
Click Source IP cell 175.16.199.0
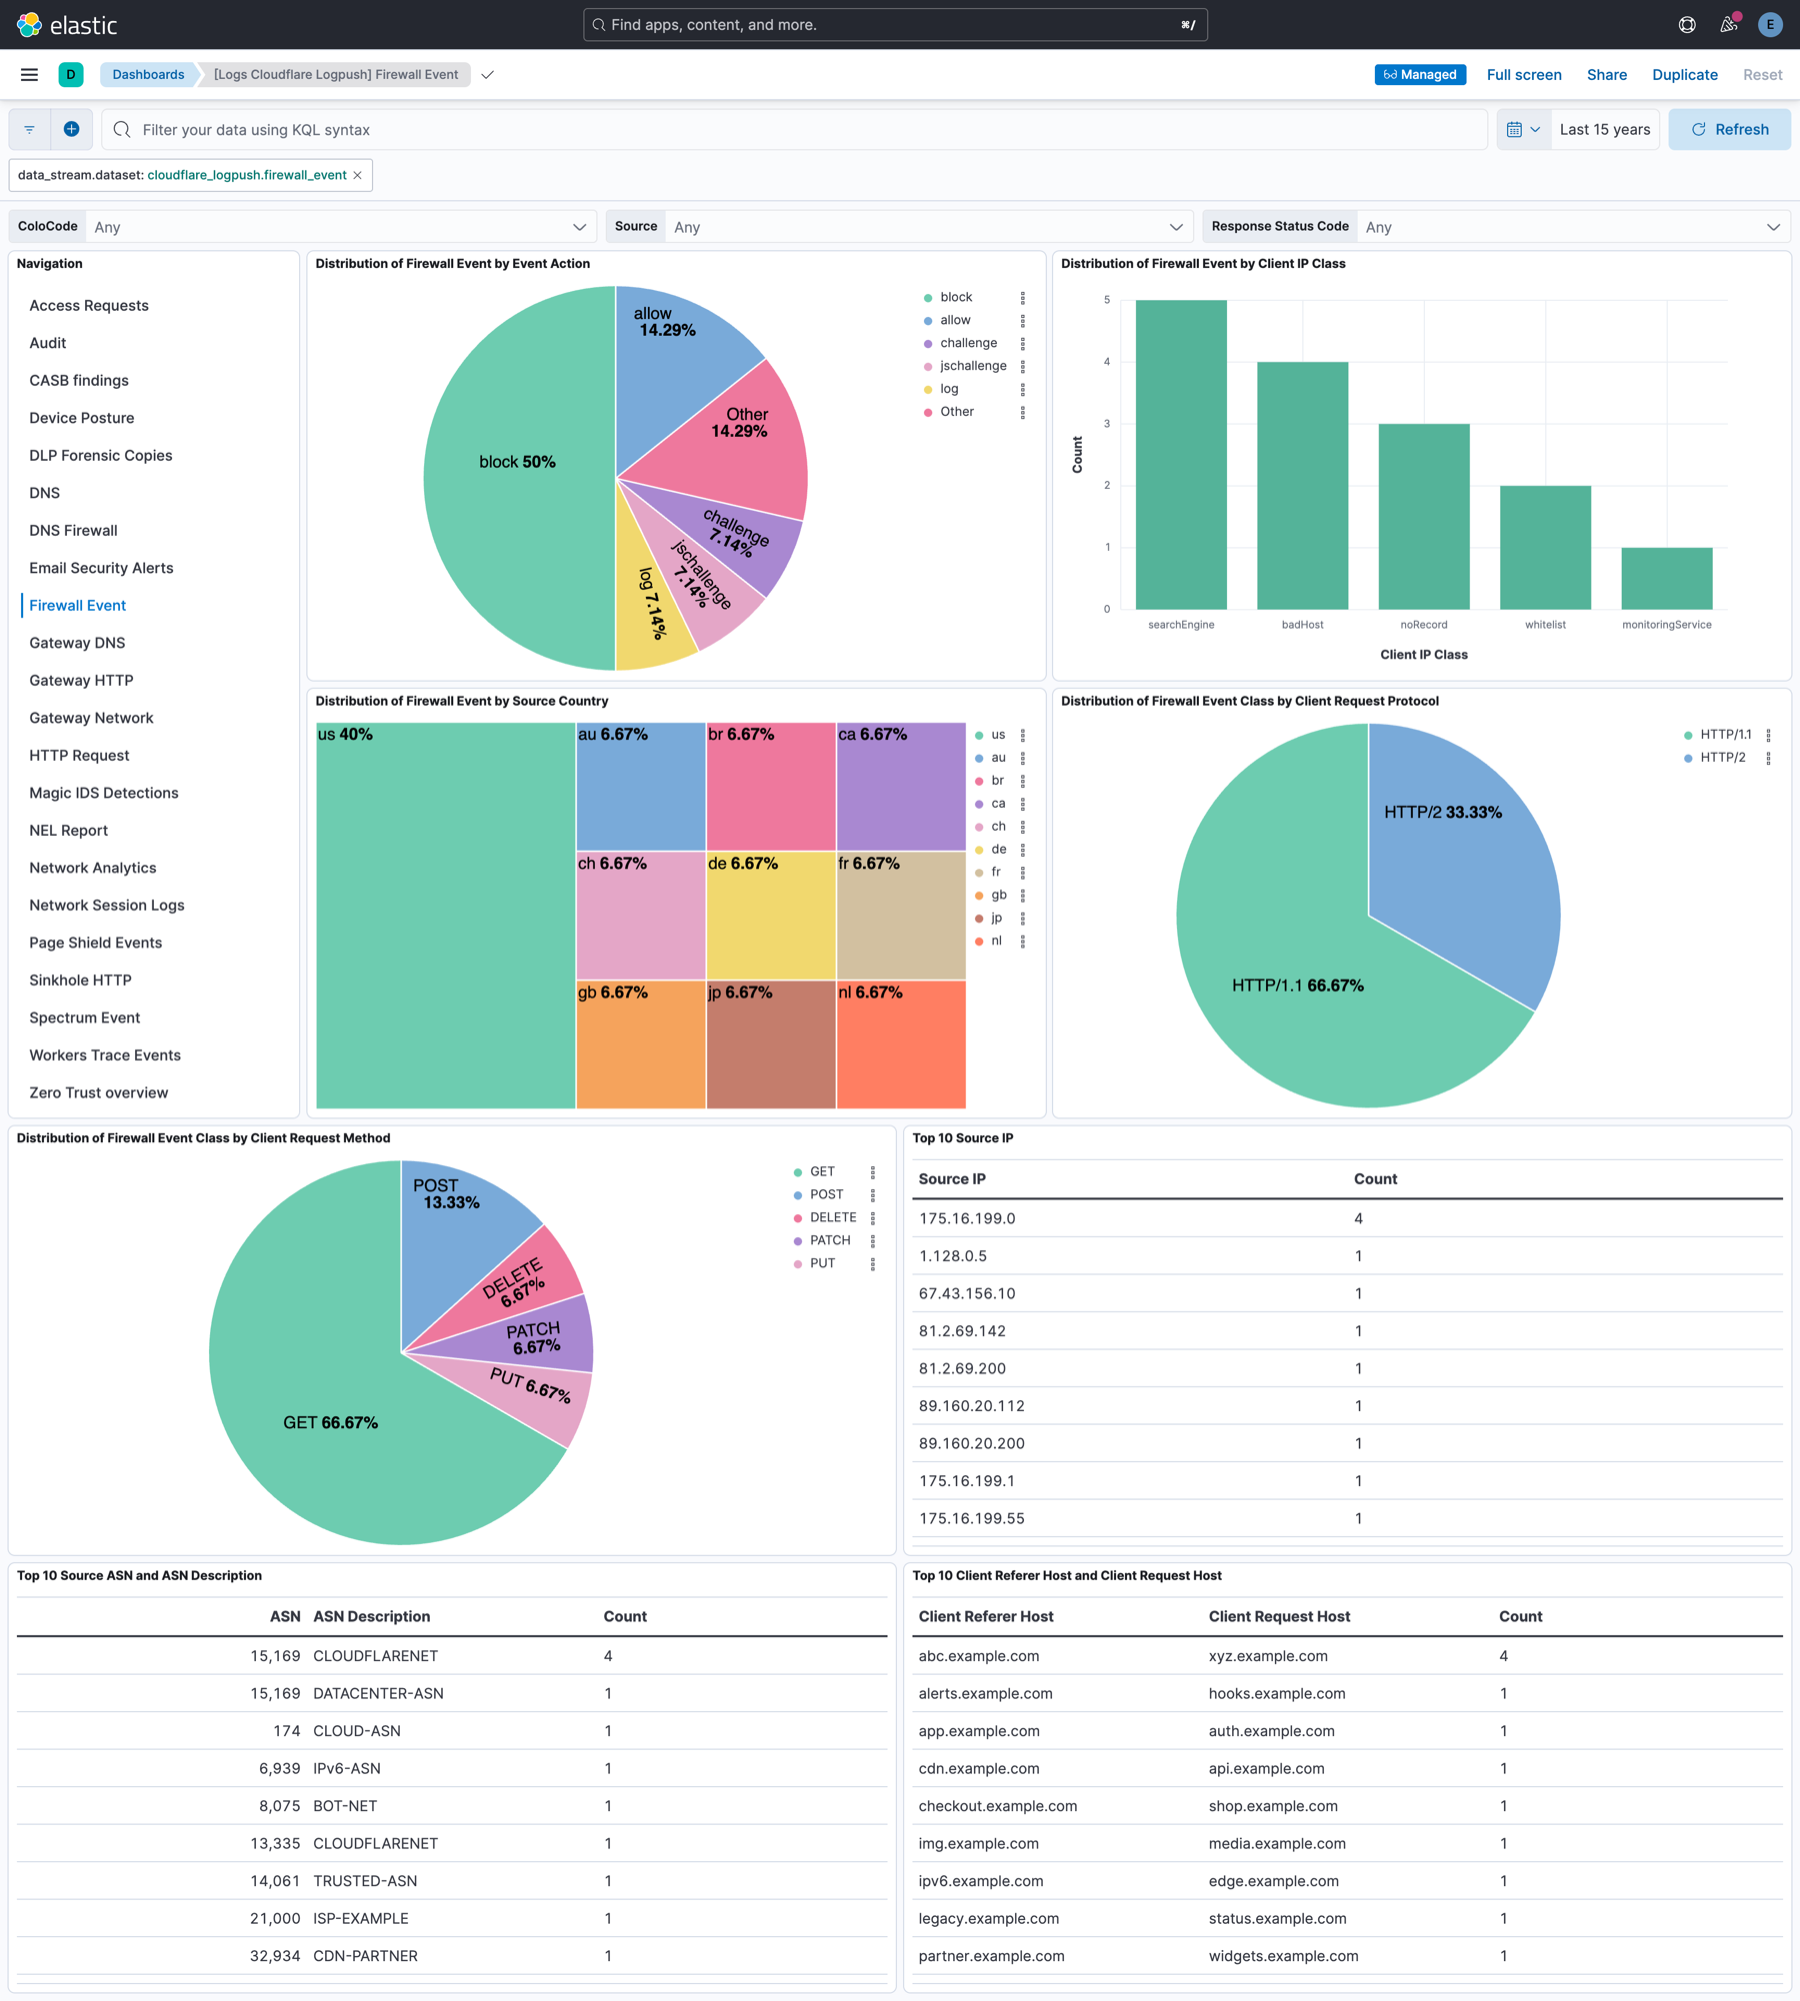coord(967,1219)
